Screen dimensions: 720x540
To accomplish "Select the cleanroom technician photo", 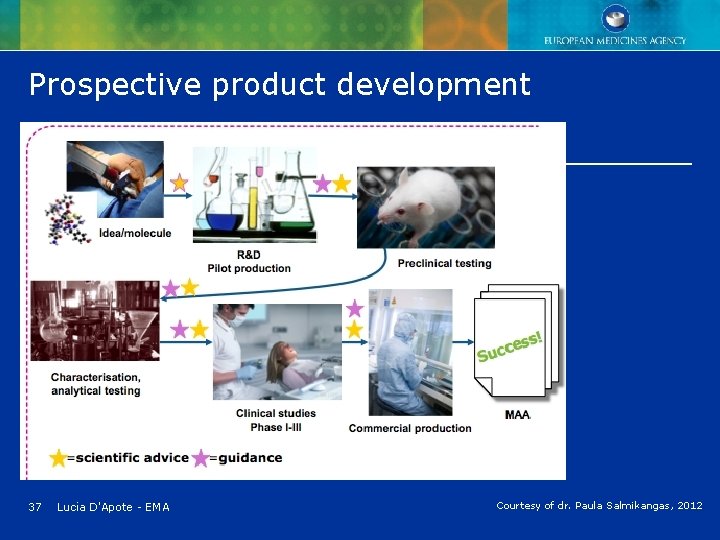I will (x=411, y=352).
